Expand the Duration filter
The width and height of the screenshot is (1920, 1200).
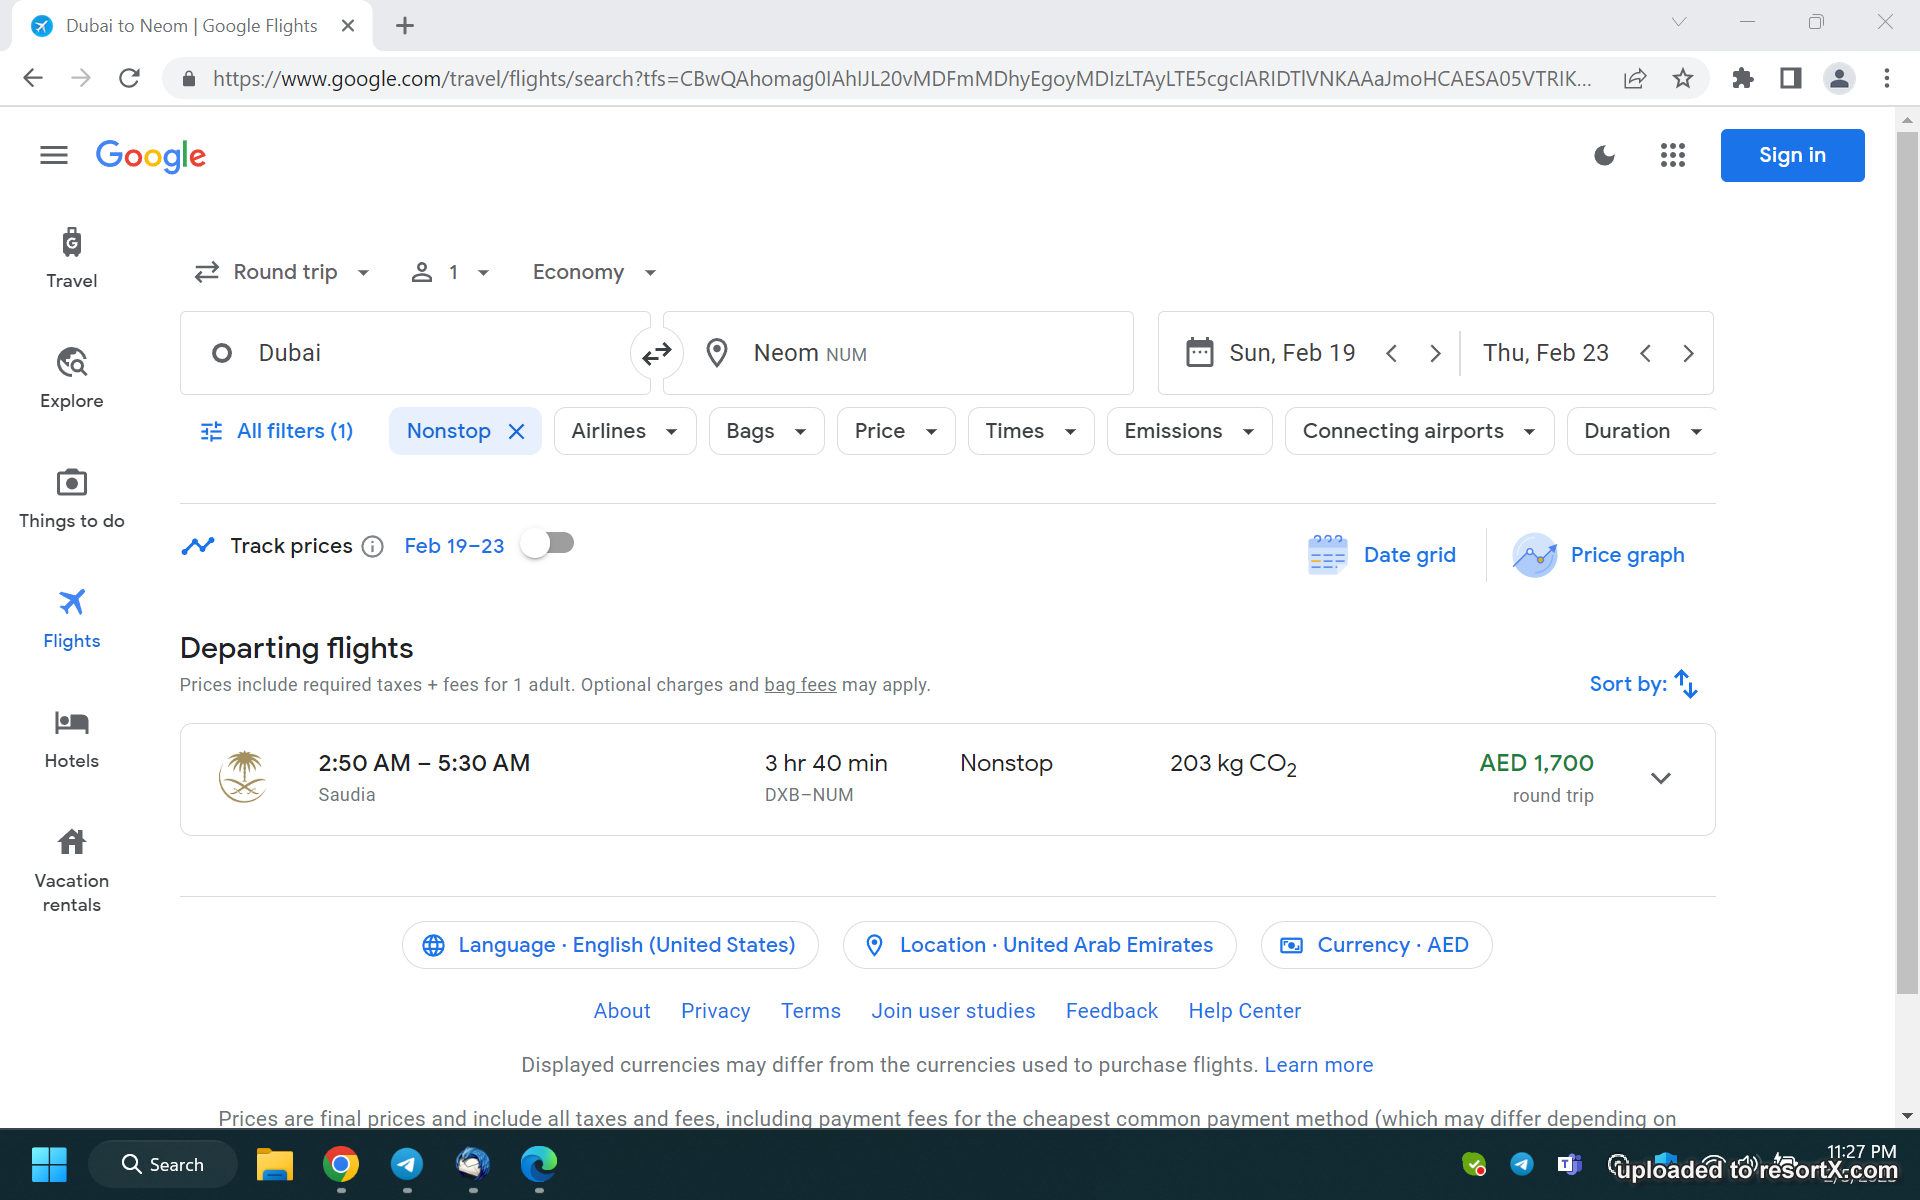click(x=1642, y=431)
